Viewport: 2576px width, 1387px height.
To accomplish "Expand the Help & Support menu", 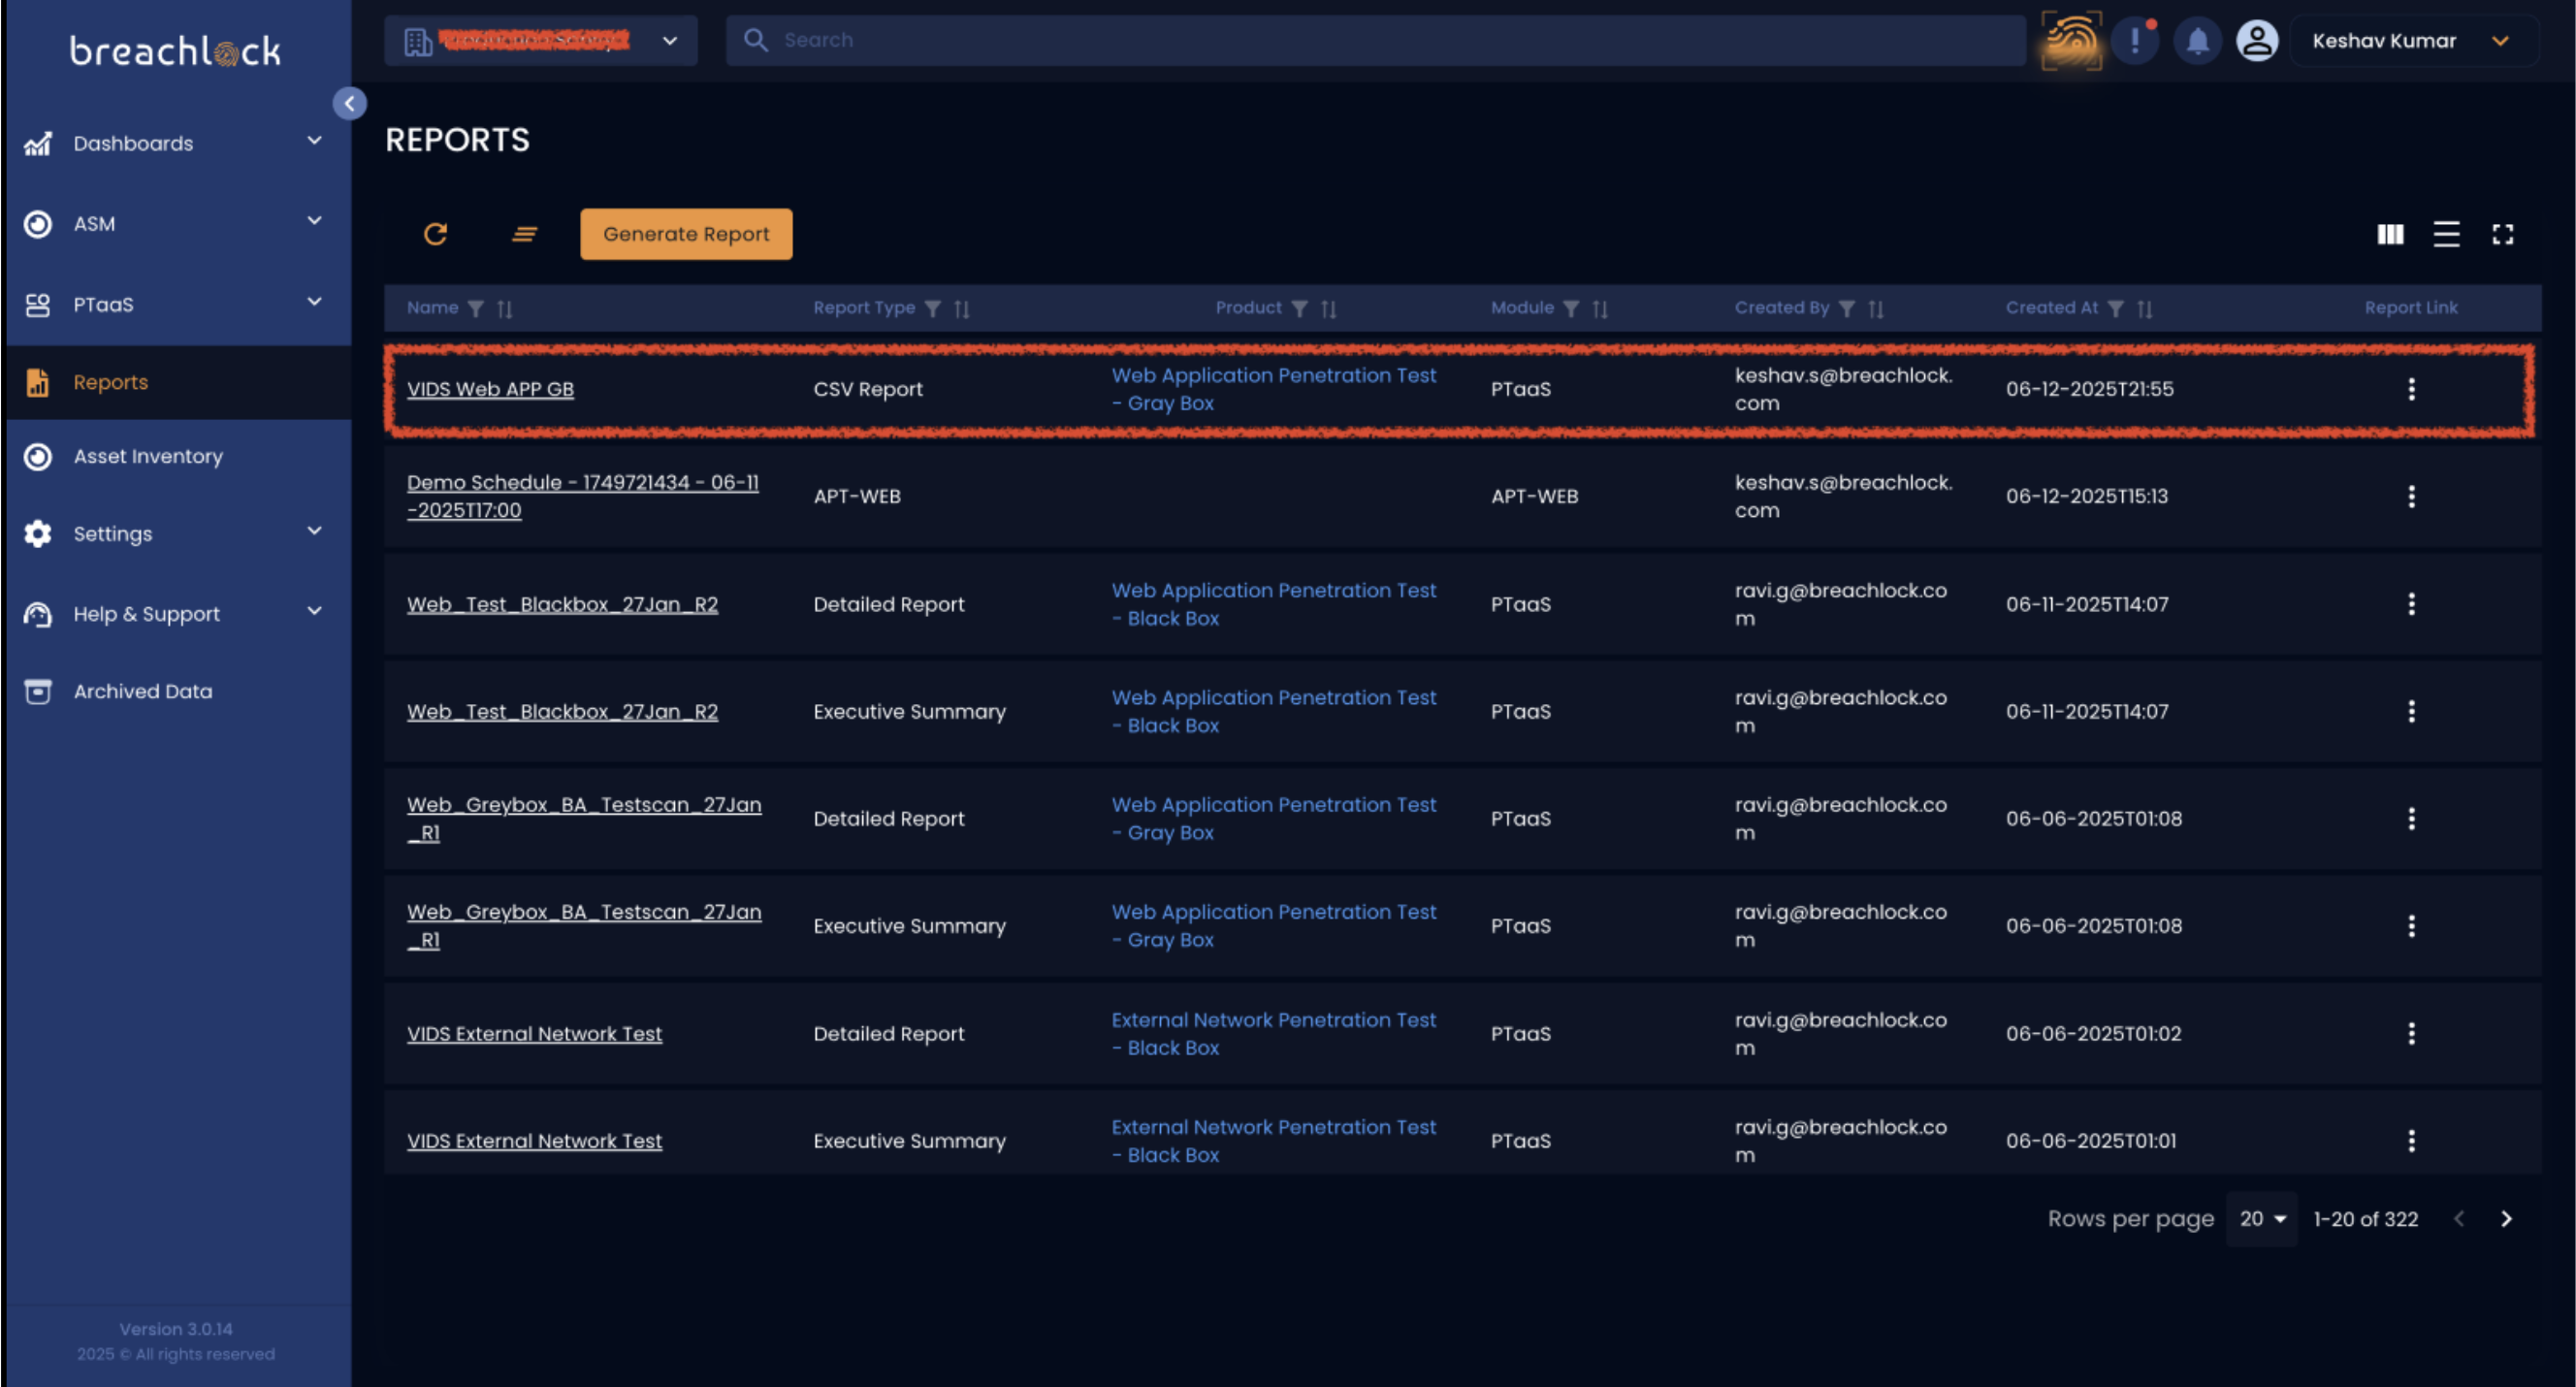I will tap(314, 611).
